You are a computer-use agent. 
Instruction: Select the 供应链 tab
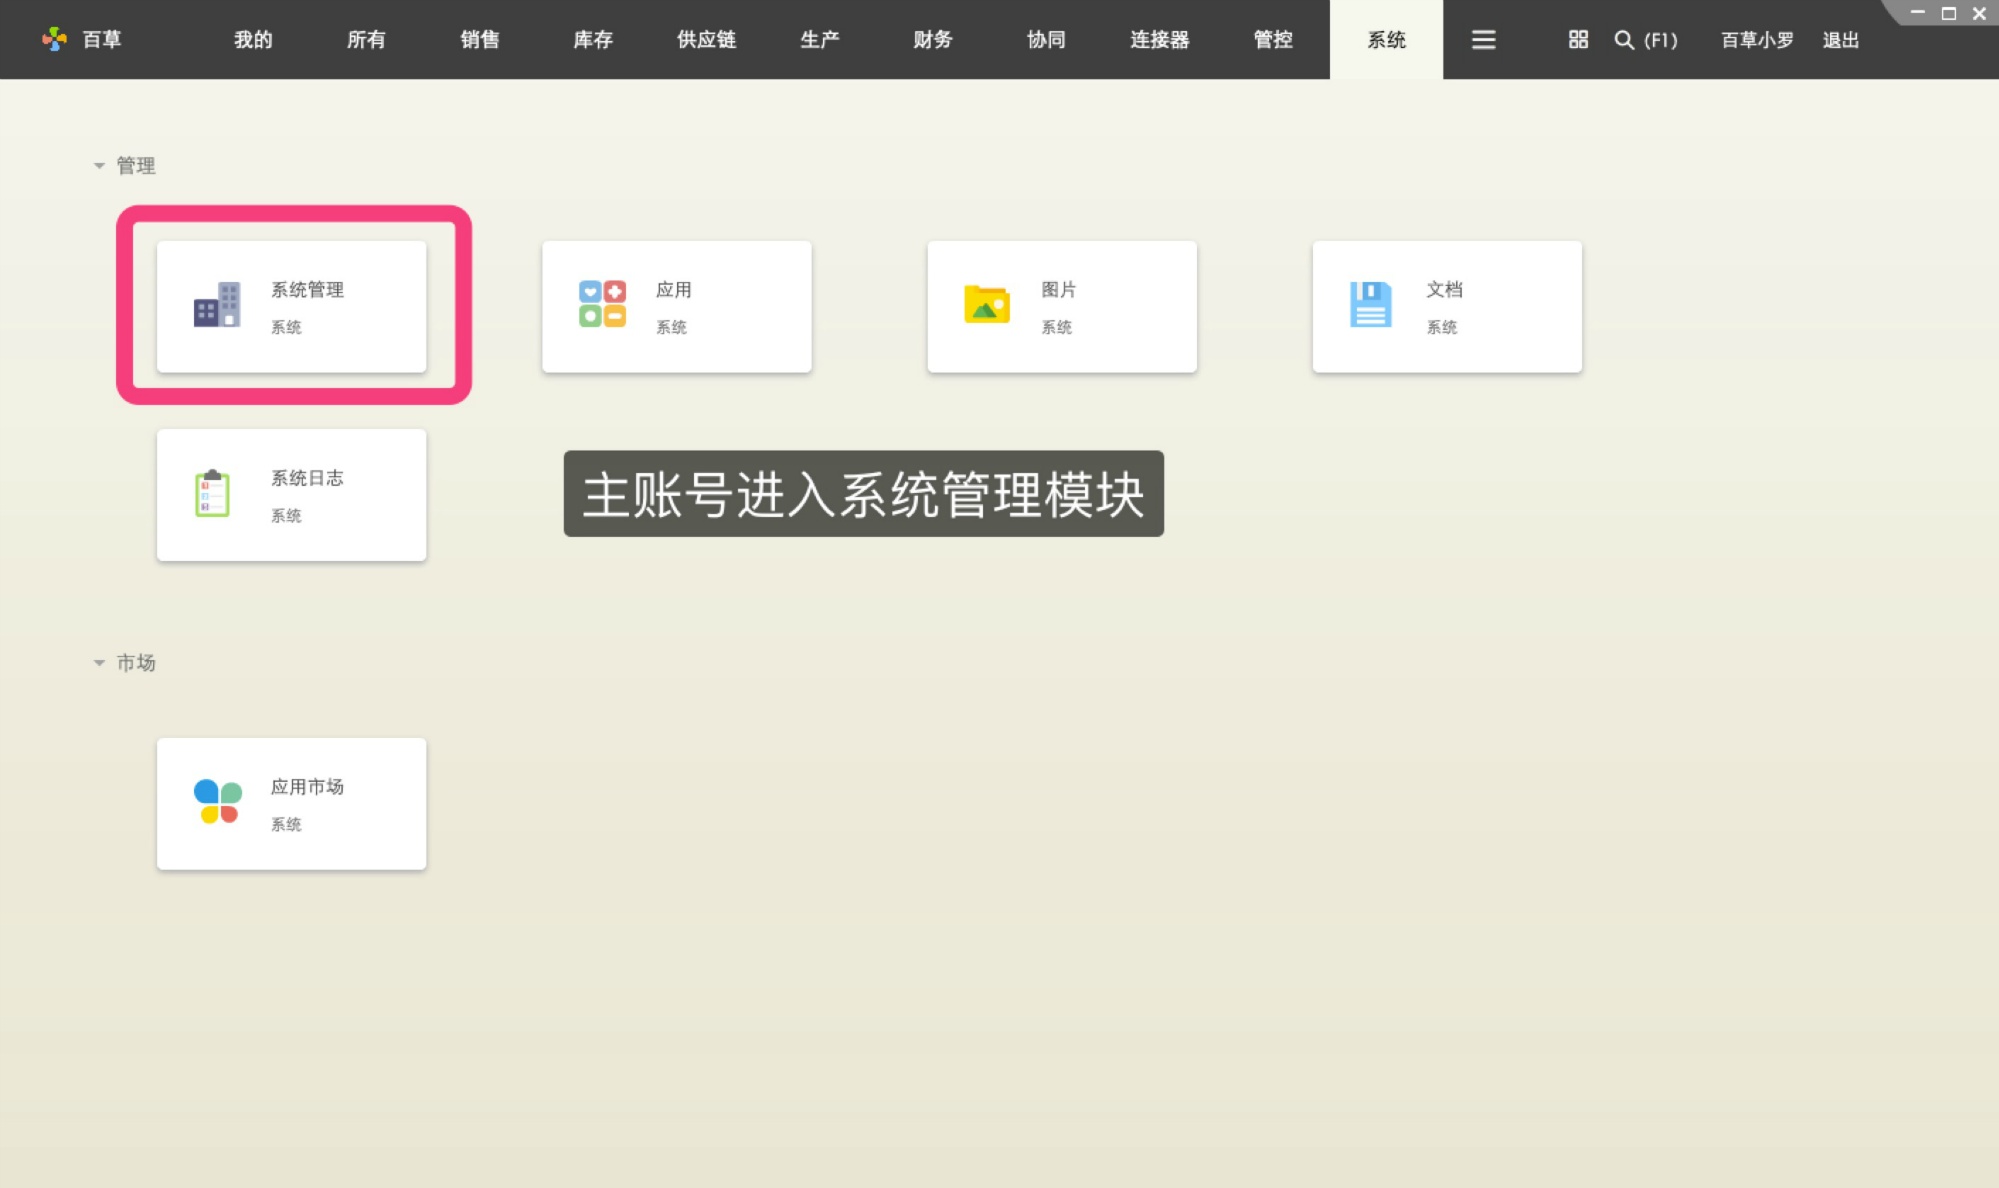(x=706, y=39)
